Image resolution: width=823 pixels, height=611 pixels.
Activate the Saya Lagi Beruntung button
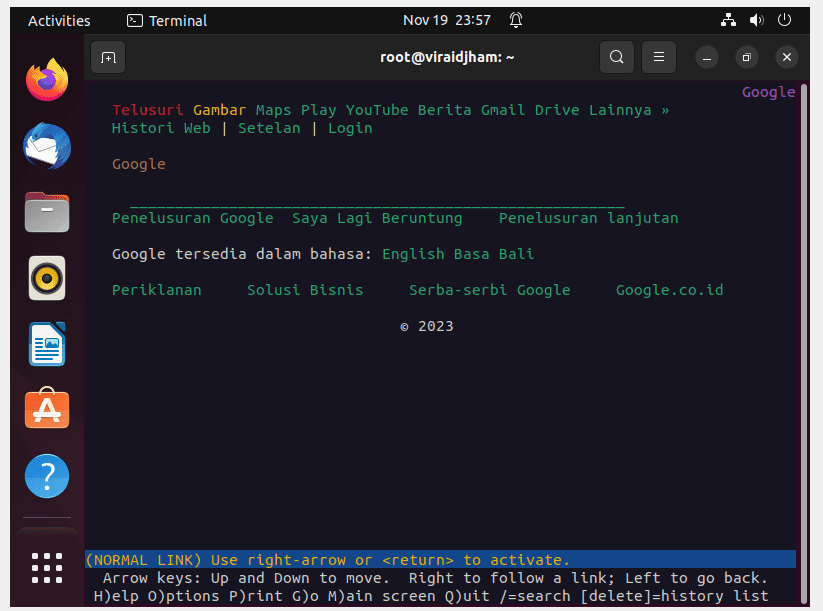click(377, 218)
